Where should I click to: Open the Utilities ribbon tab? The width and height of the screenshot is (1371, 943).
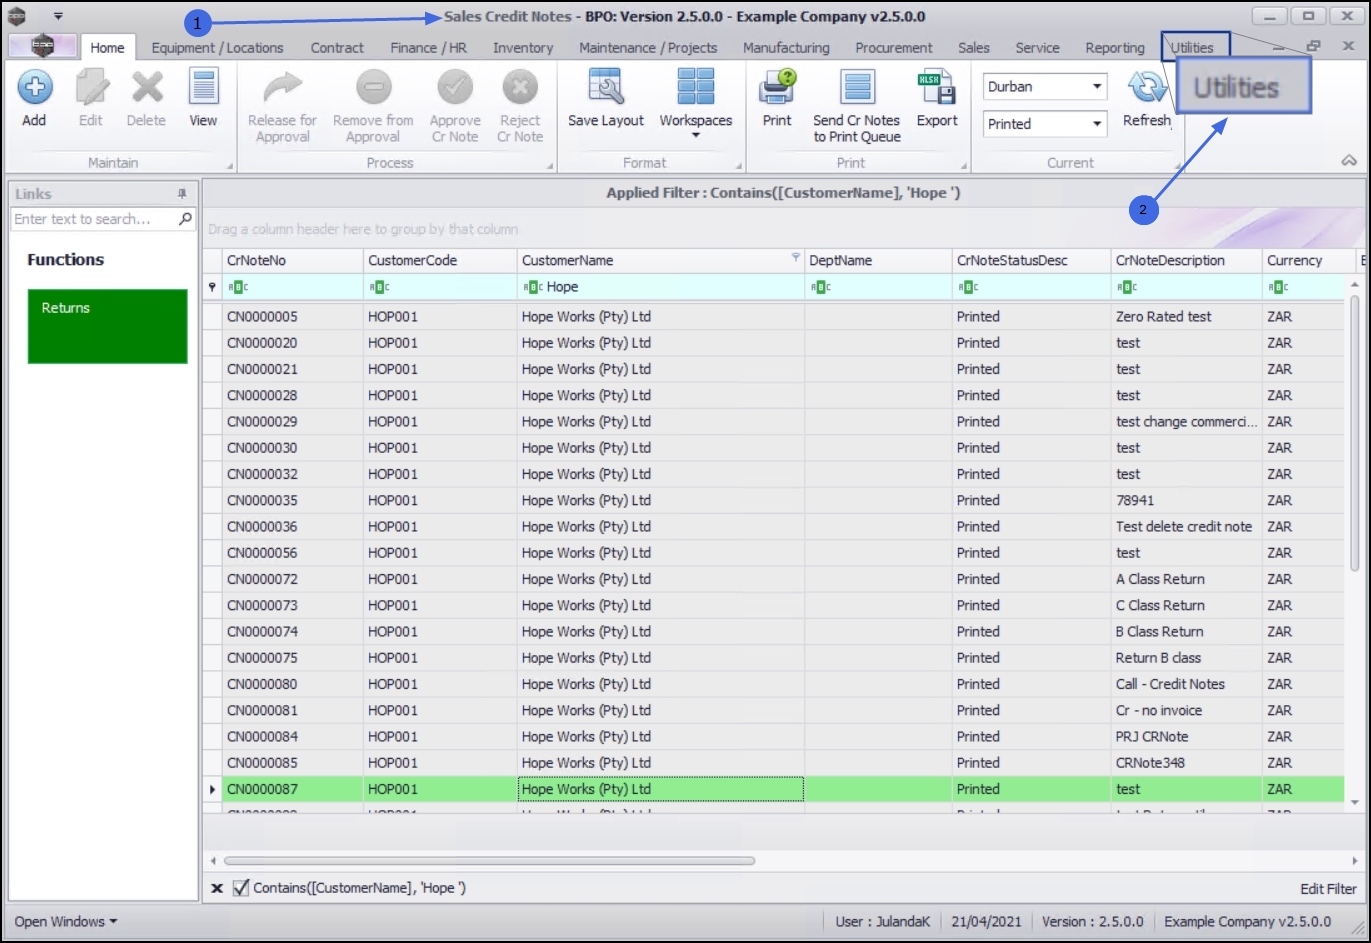pyautogui.click(x=1192, y=48)
